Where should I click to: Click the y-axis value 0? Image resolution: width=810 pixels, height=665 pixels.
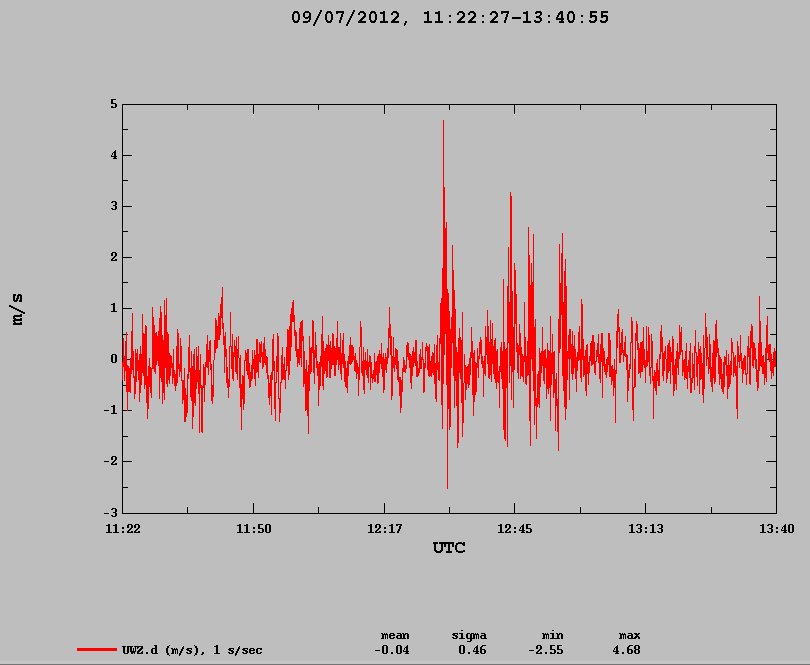tap(114, 359)
